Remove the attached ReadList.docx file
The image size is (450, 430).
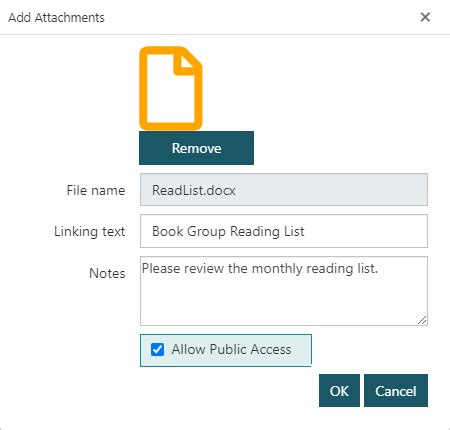[196, 148]
